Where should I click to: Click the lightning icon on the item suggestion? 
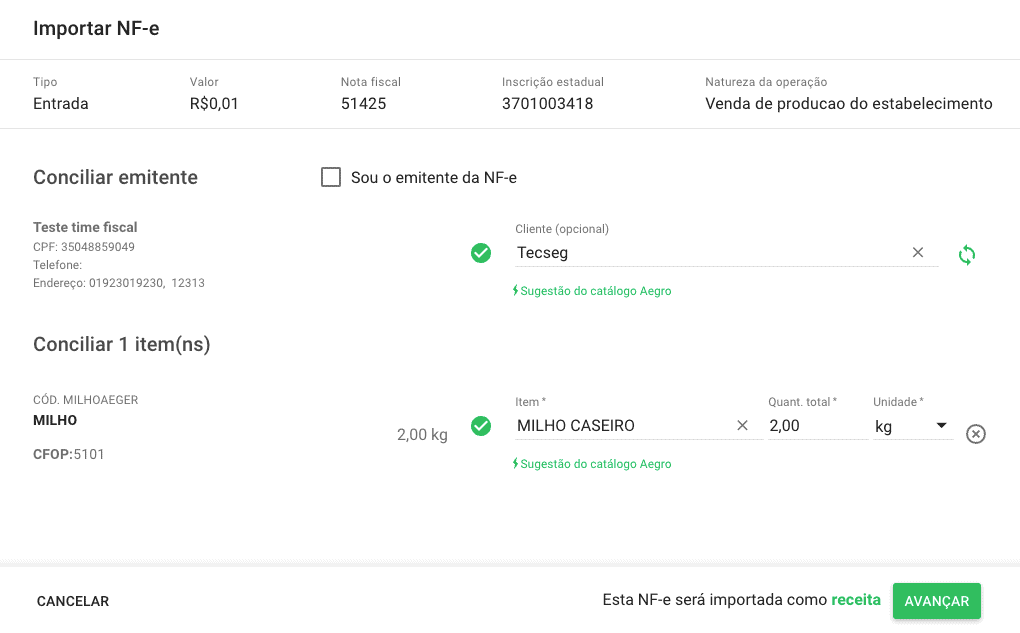[518, 463]
